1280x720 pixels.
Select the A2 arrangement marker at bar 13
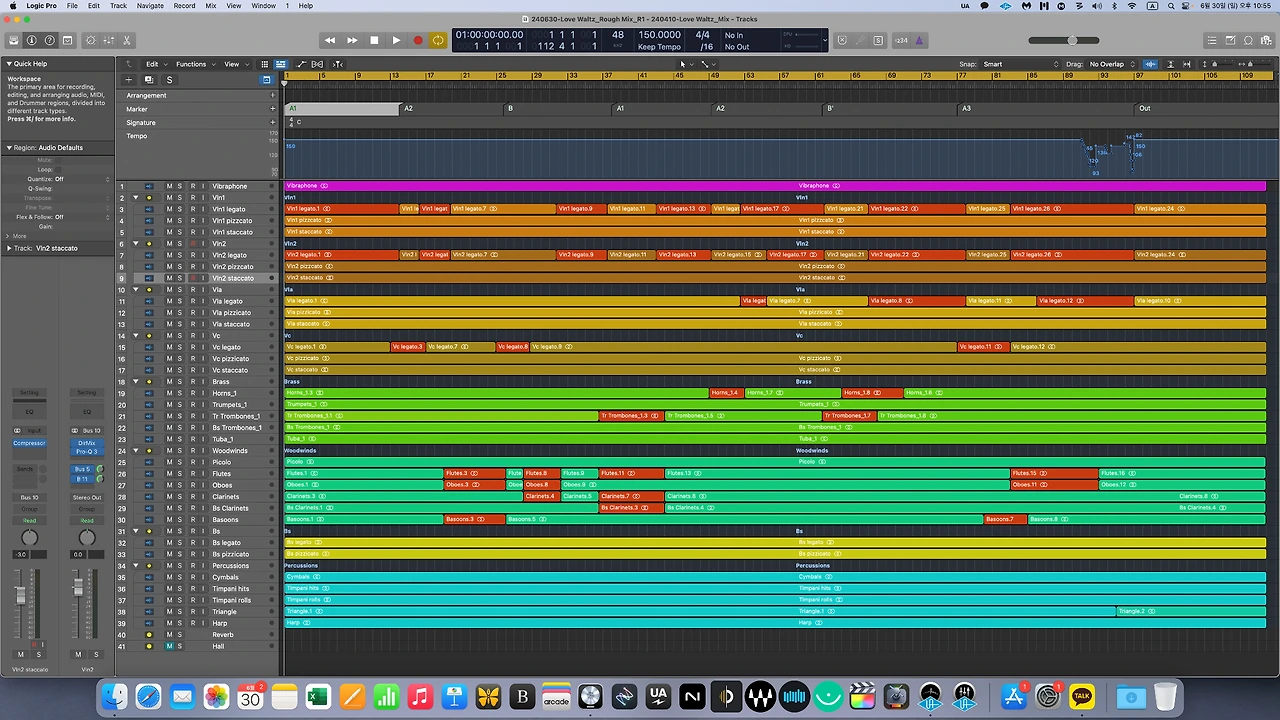tap(408, 108)
